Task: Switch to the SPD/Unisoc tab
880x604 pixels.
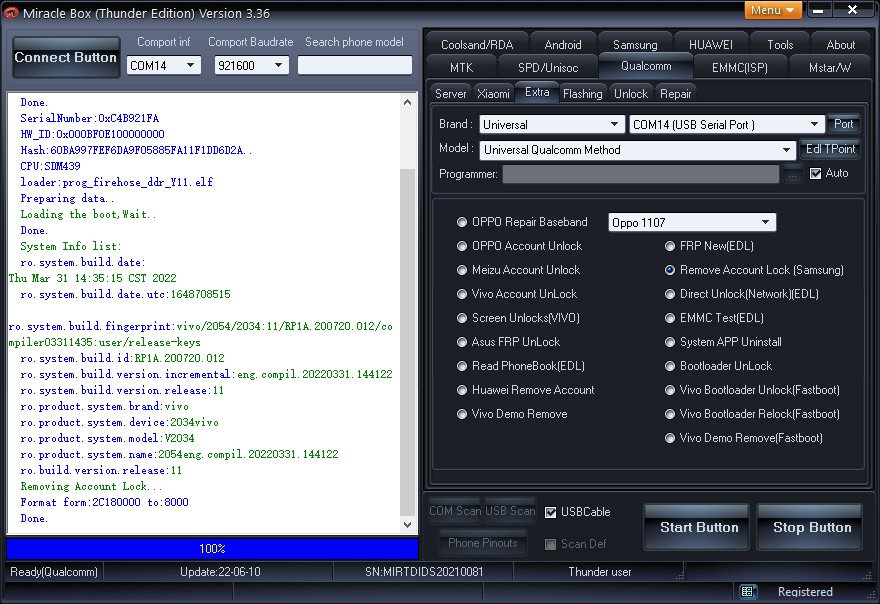Action: (x=548, y=67)
